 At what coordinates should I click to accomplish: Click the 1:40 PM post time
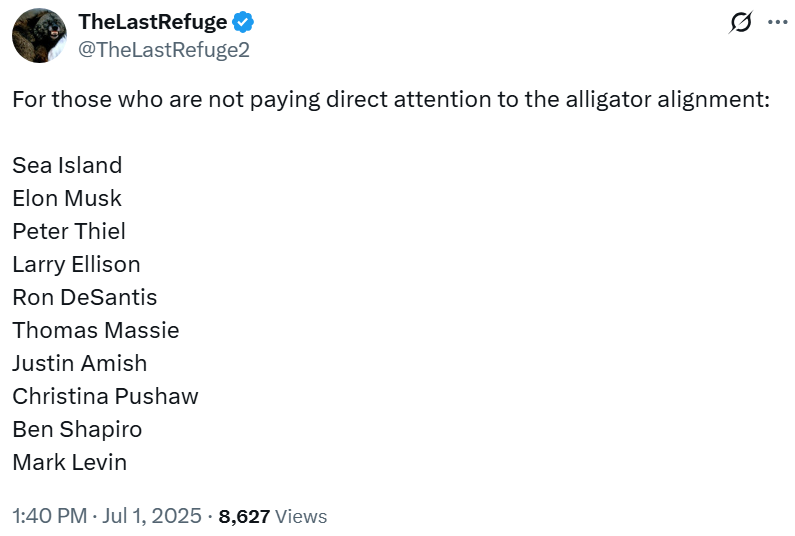(48, 516)
